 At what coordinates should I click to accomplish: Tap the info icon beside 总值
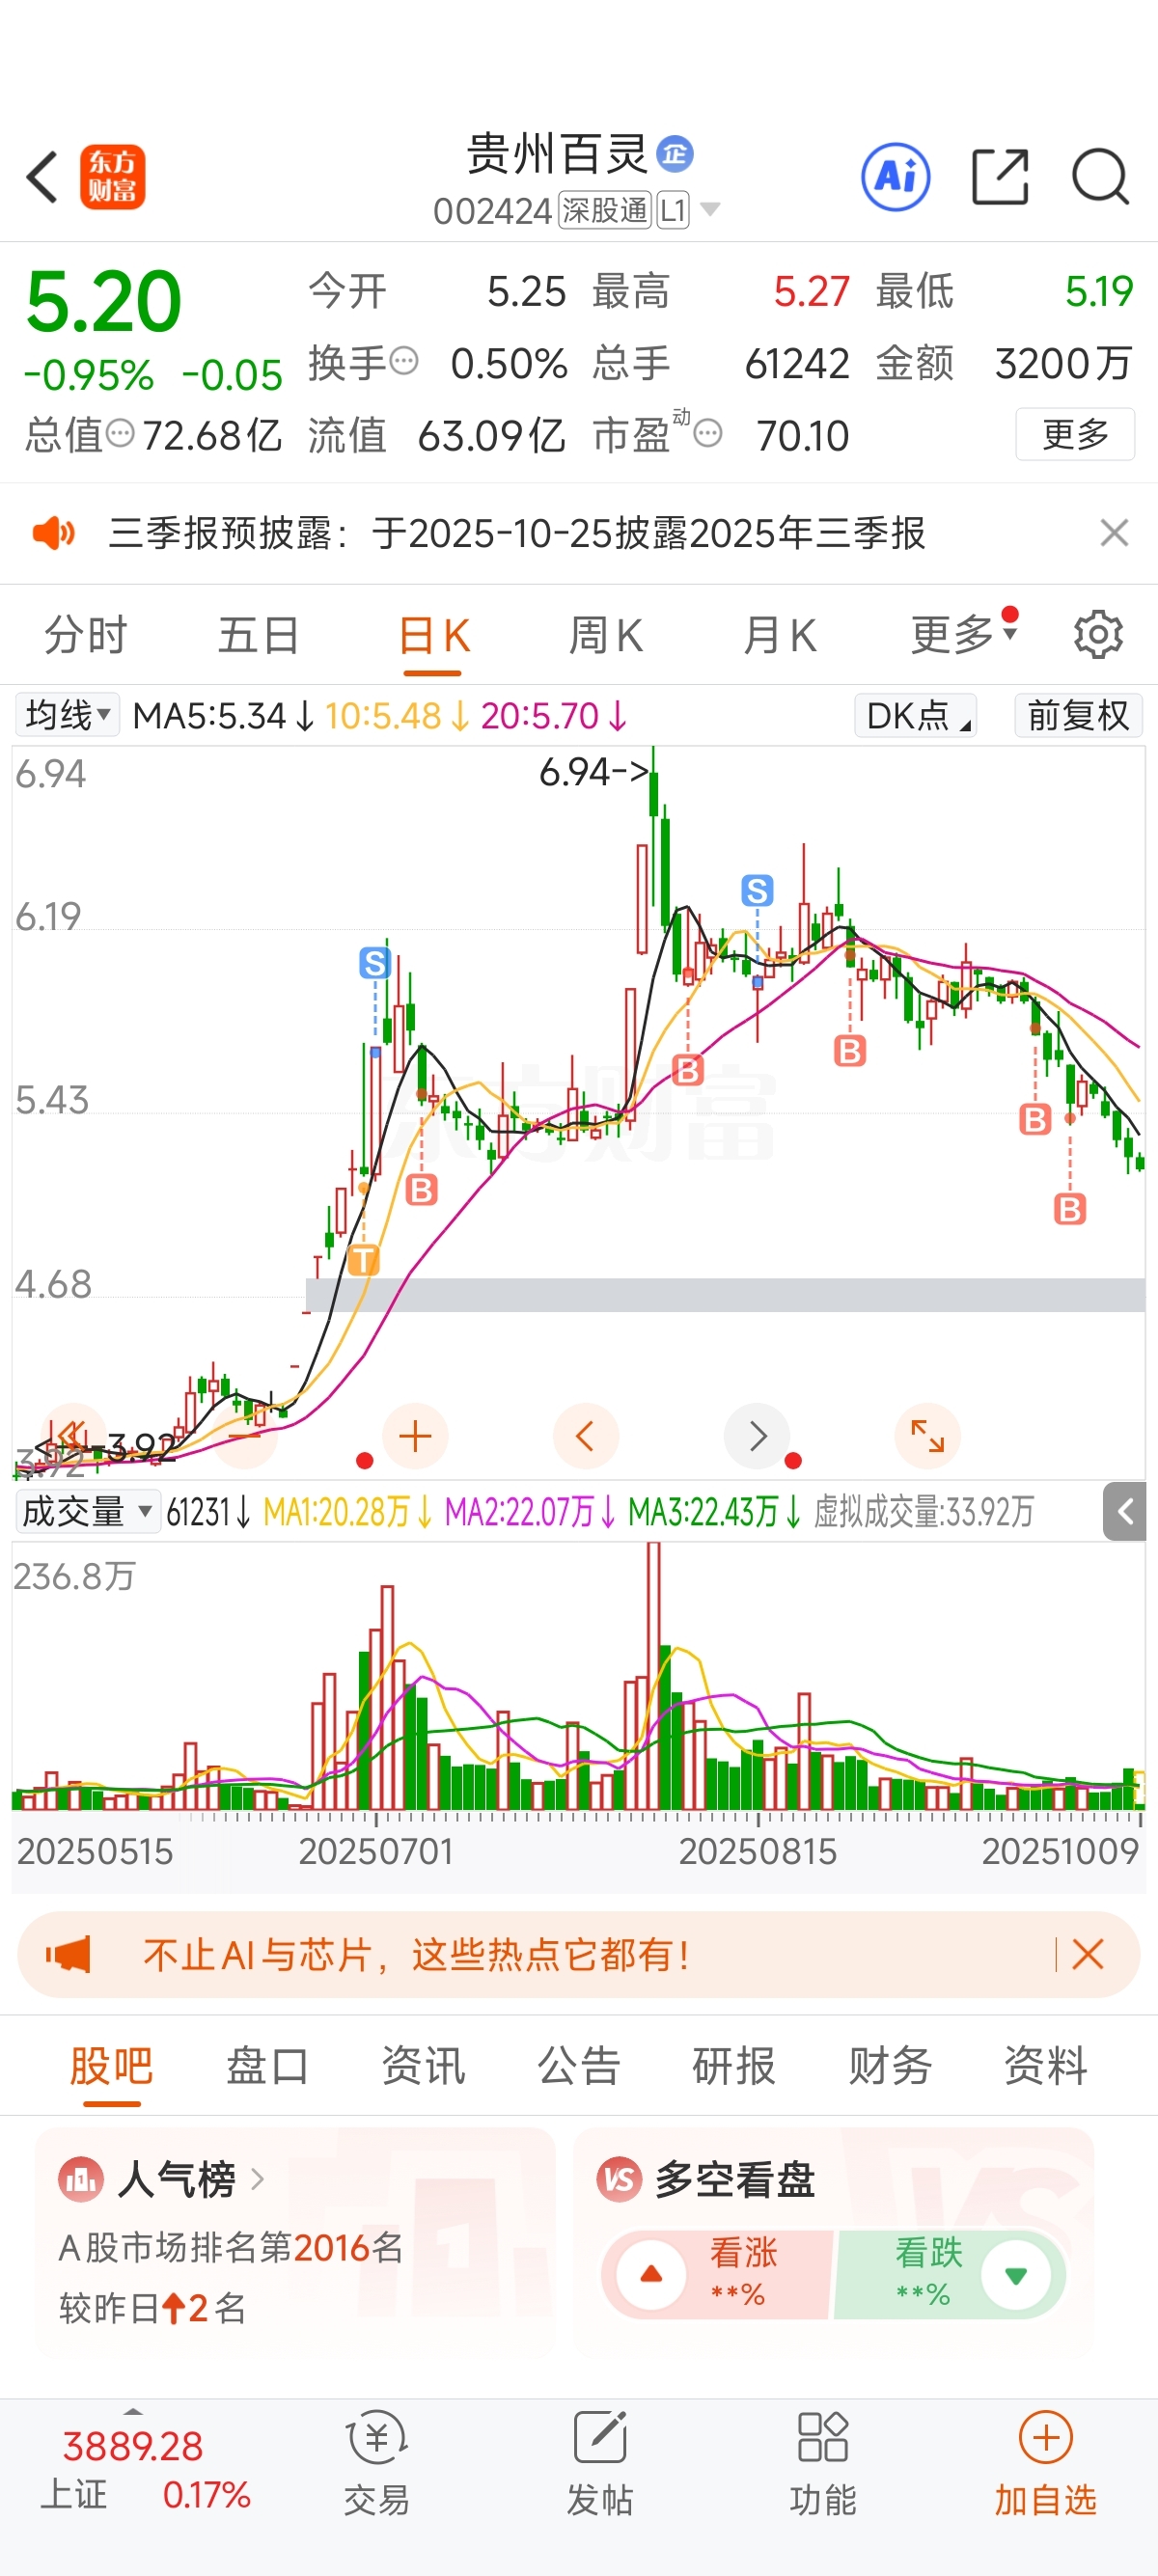point(120,433)
